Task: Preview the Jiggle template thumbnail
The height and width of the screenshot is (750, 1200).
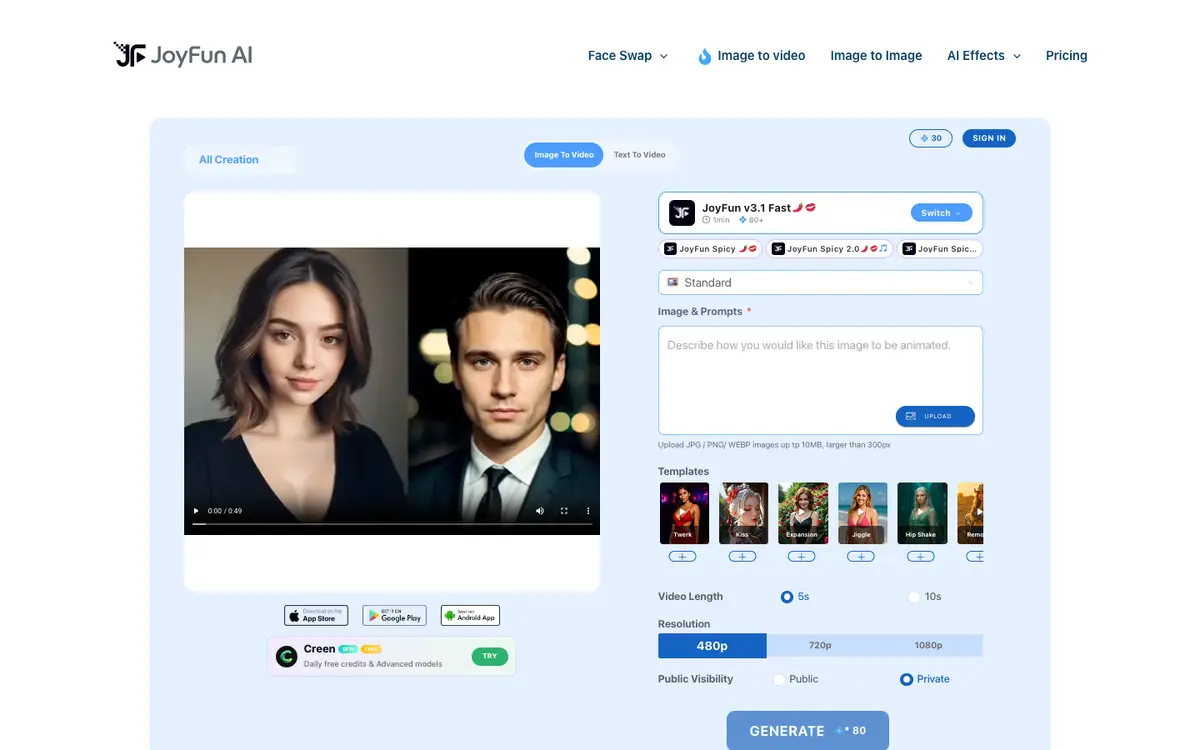Action: (x=862, y=513)
